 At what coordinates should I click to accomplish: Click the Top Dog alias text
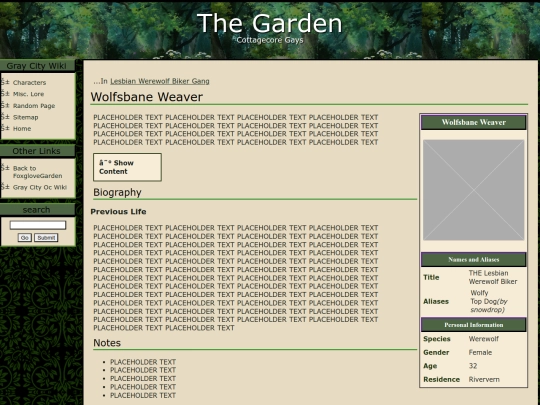[484, 301]
